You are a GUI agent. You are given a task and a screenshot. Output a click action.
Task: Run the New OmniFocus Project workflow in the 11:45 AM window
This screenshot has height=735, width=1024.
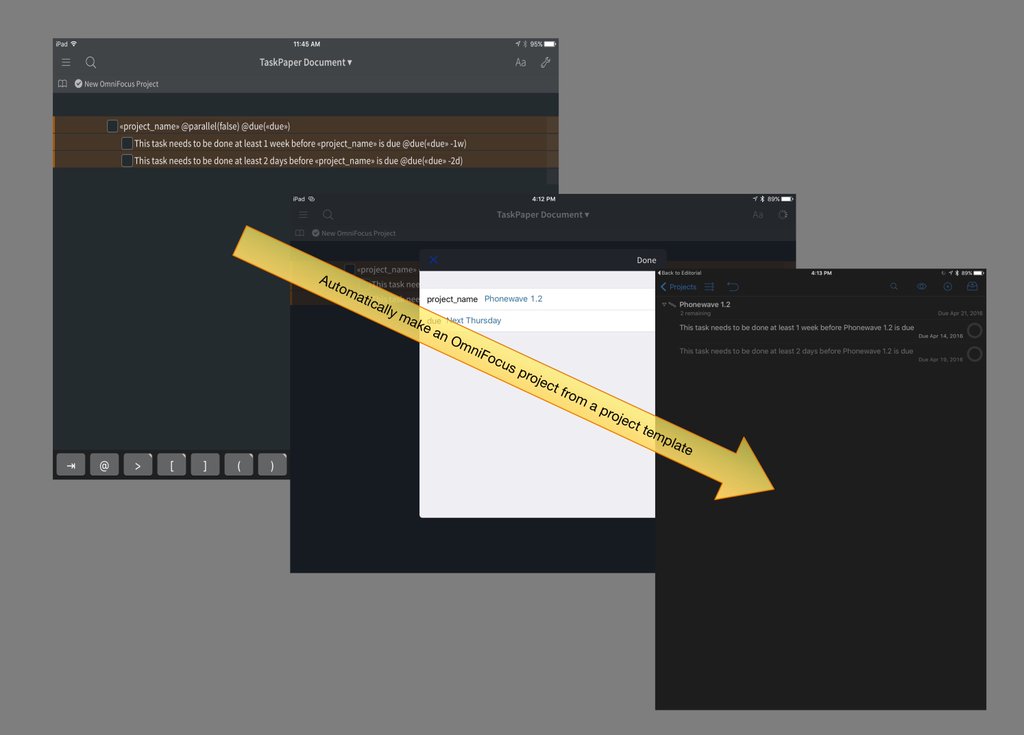tap(116, 84)
